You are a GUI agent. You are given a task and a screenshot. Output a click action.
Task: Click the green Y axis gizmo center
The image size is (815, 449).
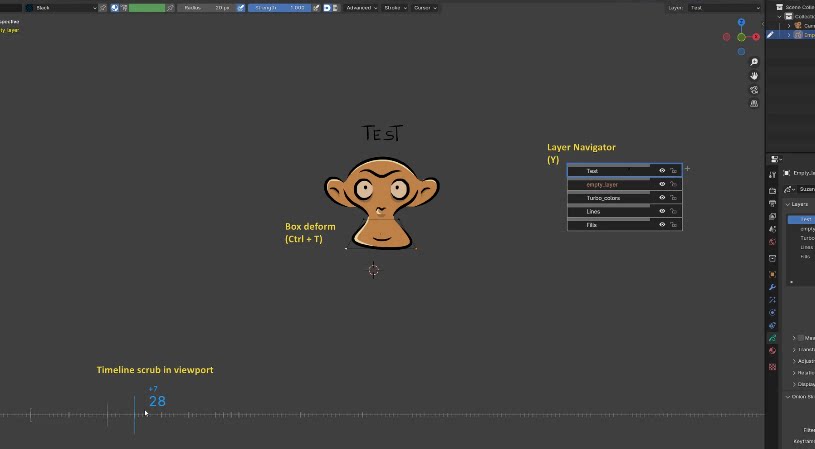[x=741, y=37]
